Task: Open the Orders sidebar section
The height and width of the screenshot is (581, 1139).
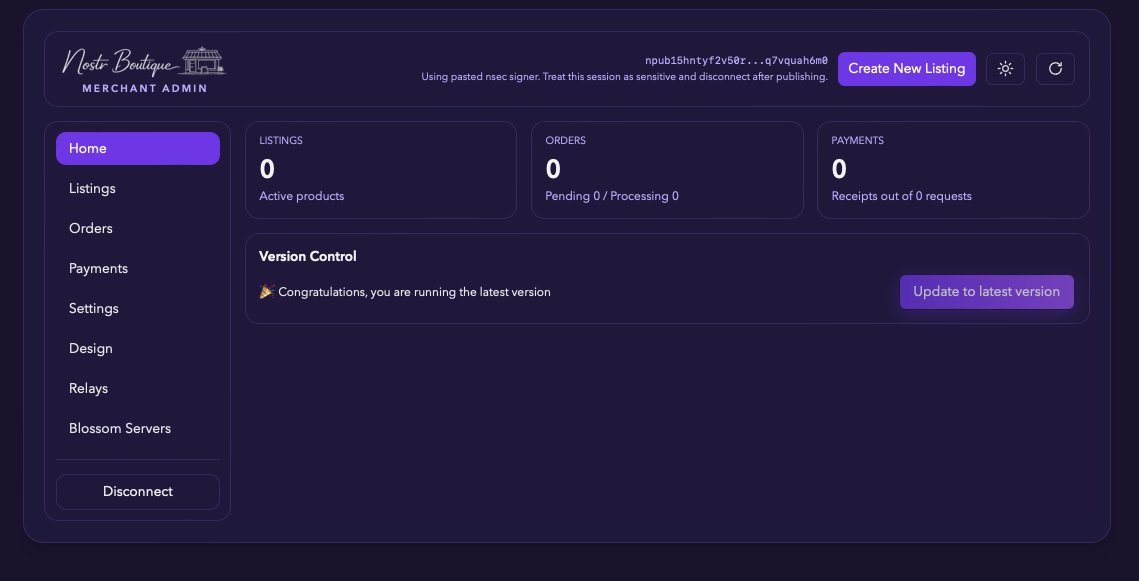Action: [x=90, y=228]
